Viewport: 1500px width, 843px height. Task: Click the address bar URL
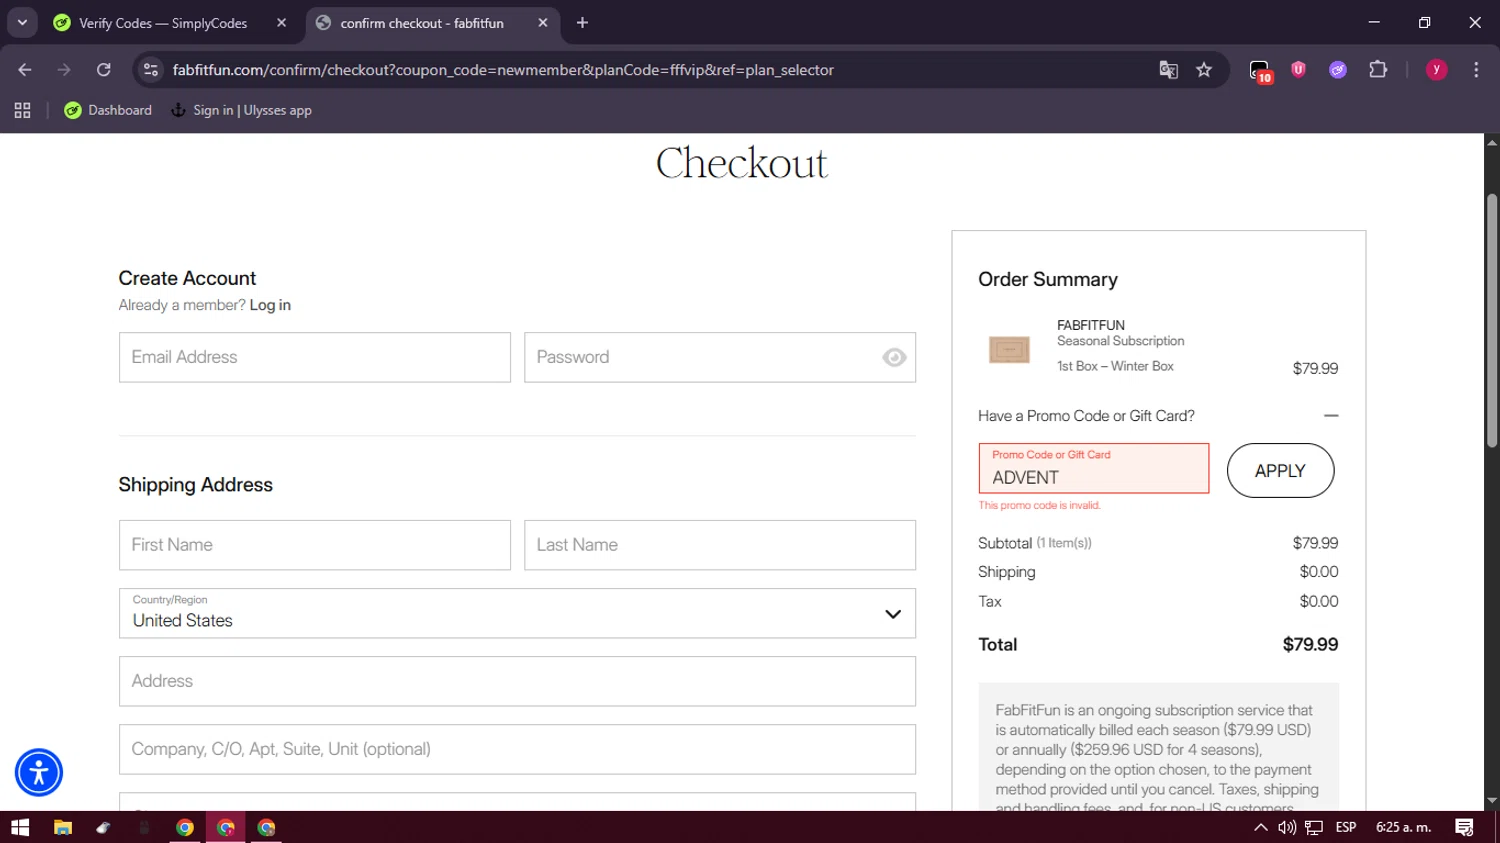click(x=503, y=70)
